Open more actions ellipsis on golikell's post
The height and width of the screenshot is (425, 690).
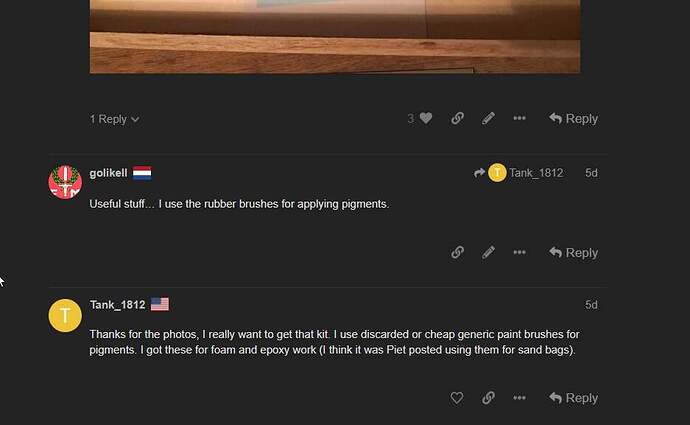(x=519, y=252)
